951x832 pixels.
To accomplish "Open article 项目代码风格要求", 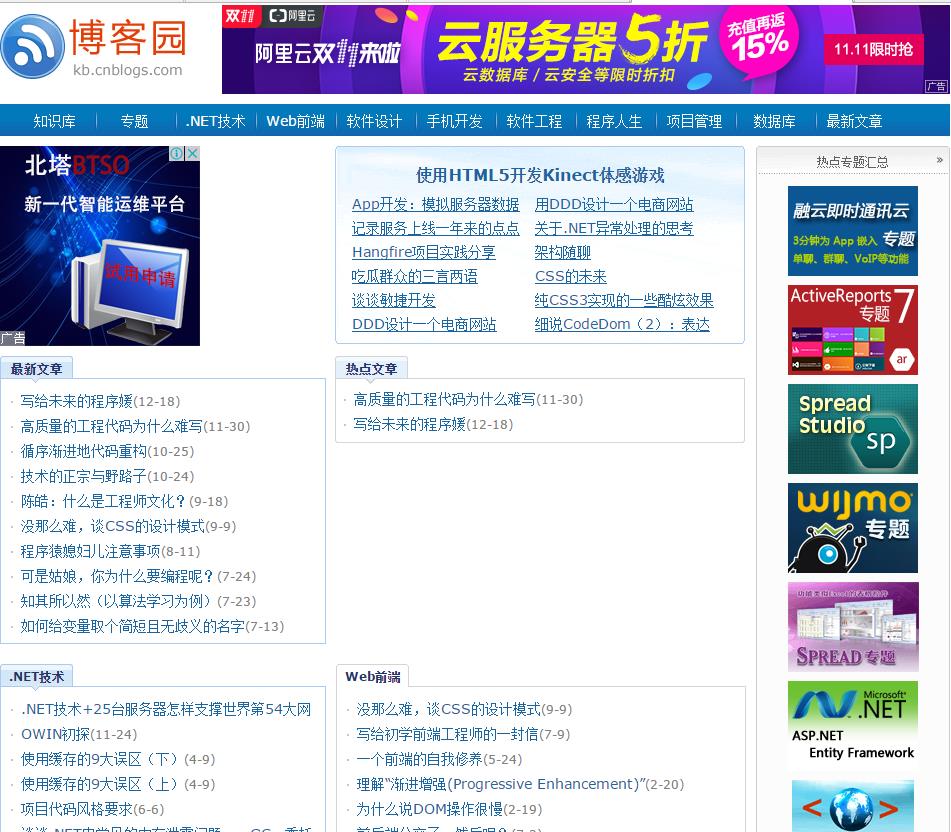I will coord(76,809).
